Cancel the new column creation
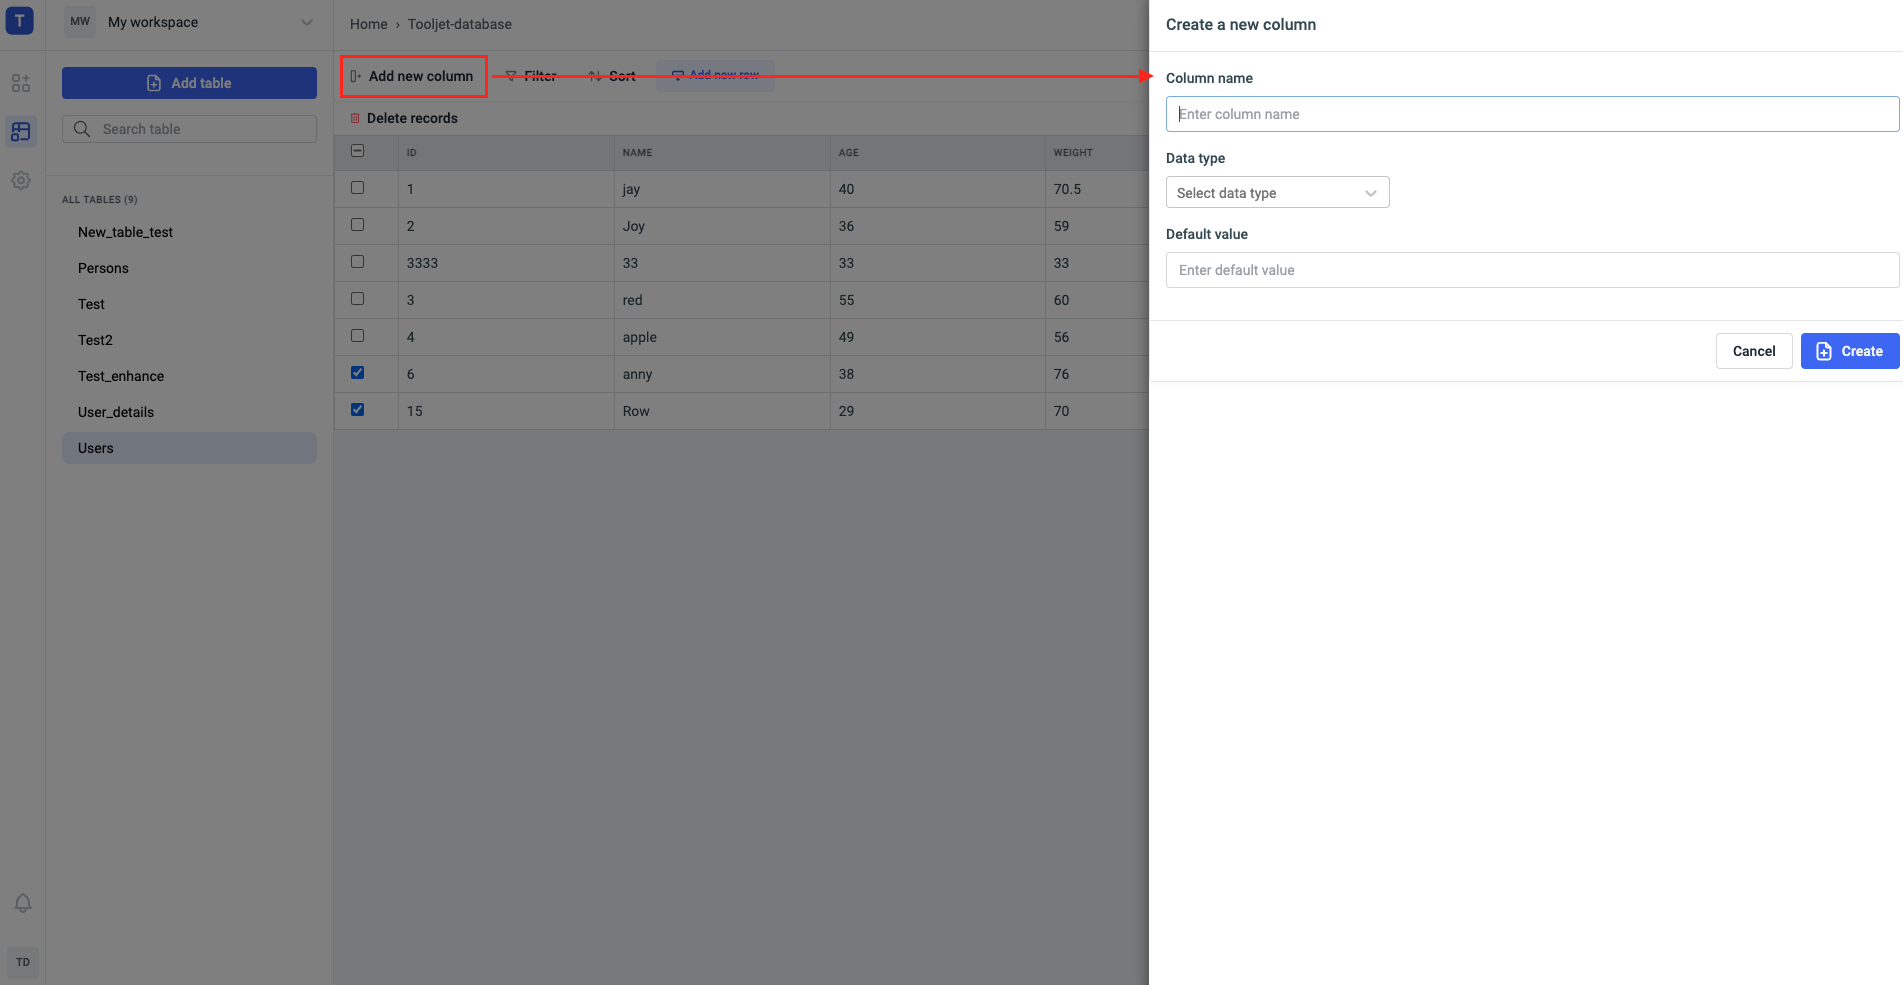Screen dimensions: 1903x985 click(x=1753, y=351)
